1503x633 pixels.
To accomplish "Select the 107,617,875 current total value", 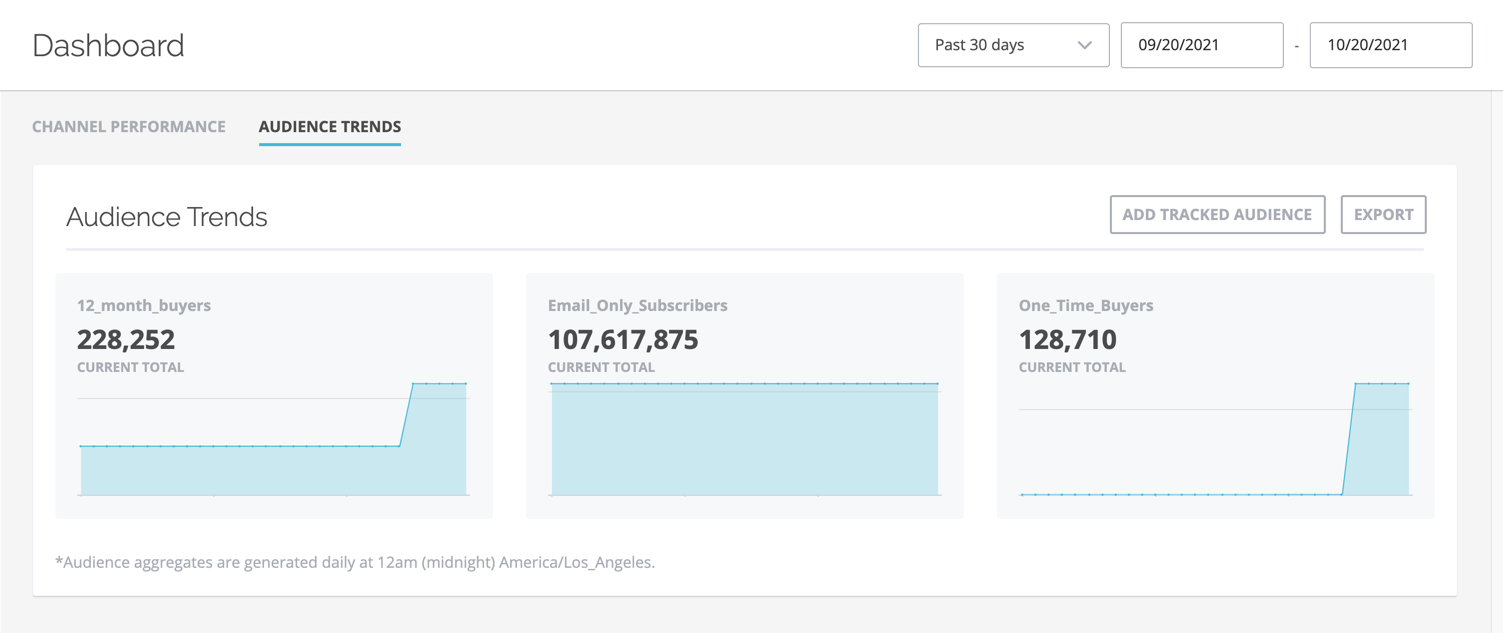I will click(623, 339).
